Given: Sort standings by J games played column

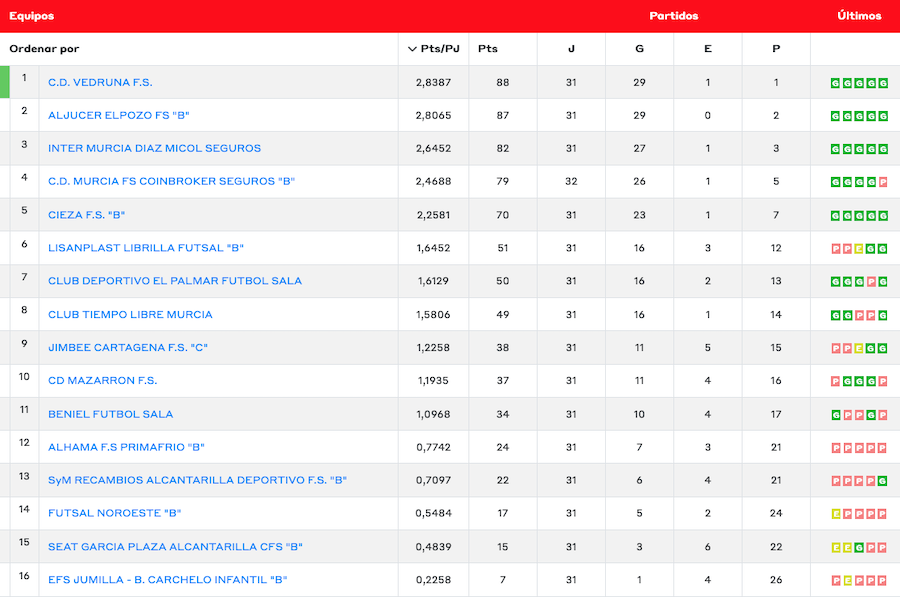Looking at the screenshot, I should coord(571,49).
